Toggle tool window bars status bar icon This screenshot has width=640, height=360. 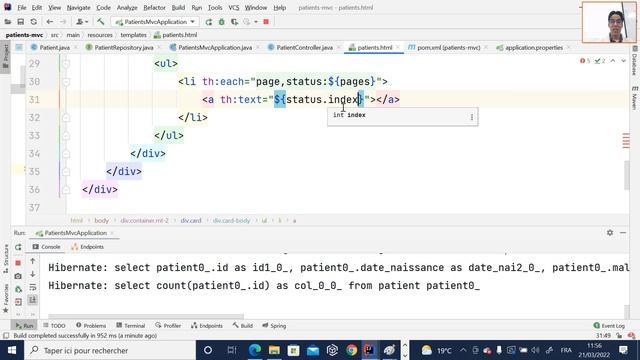(6, 336)
